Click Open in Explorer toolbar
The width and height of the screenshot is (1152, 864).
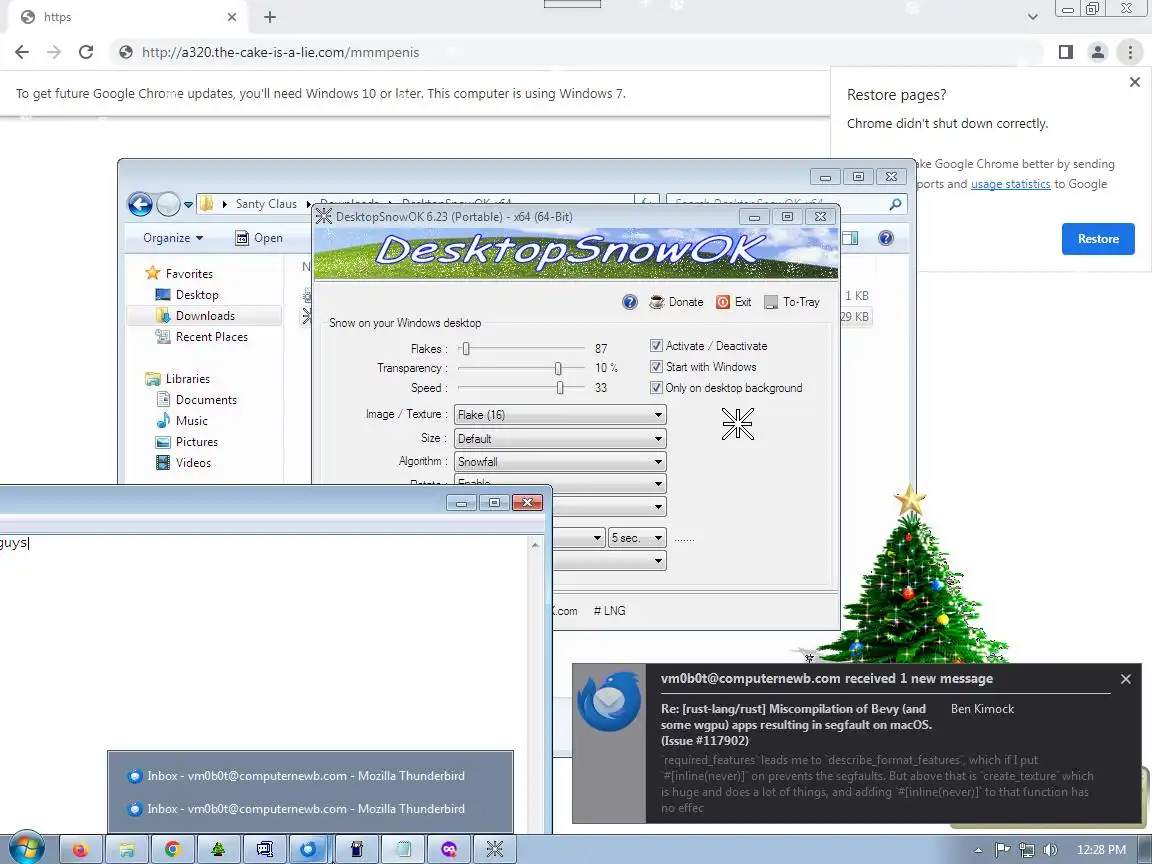259,238
